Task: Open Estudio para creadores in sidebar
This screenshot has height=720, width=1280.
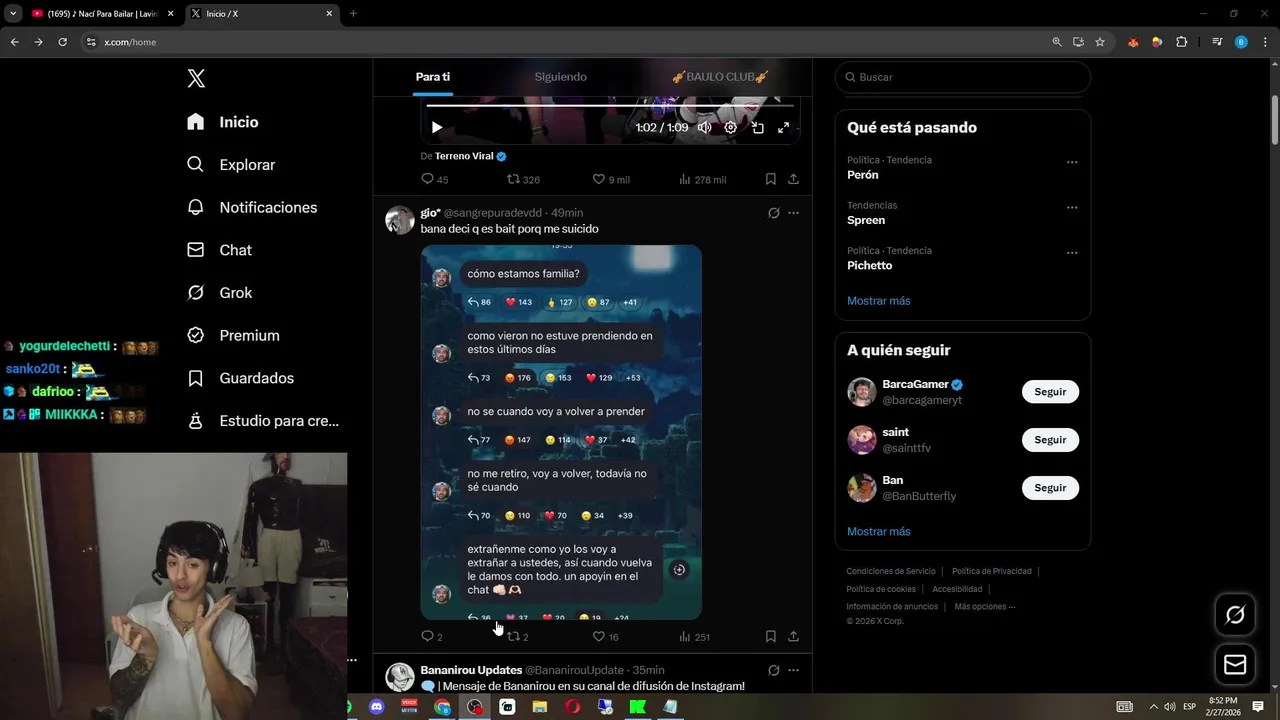Action: 263,421
